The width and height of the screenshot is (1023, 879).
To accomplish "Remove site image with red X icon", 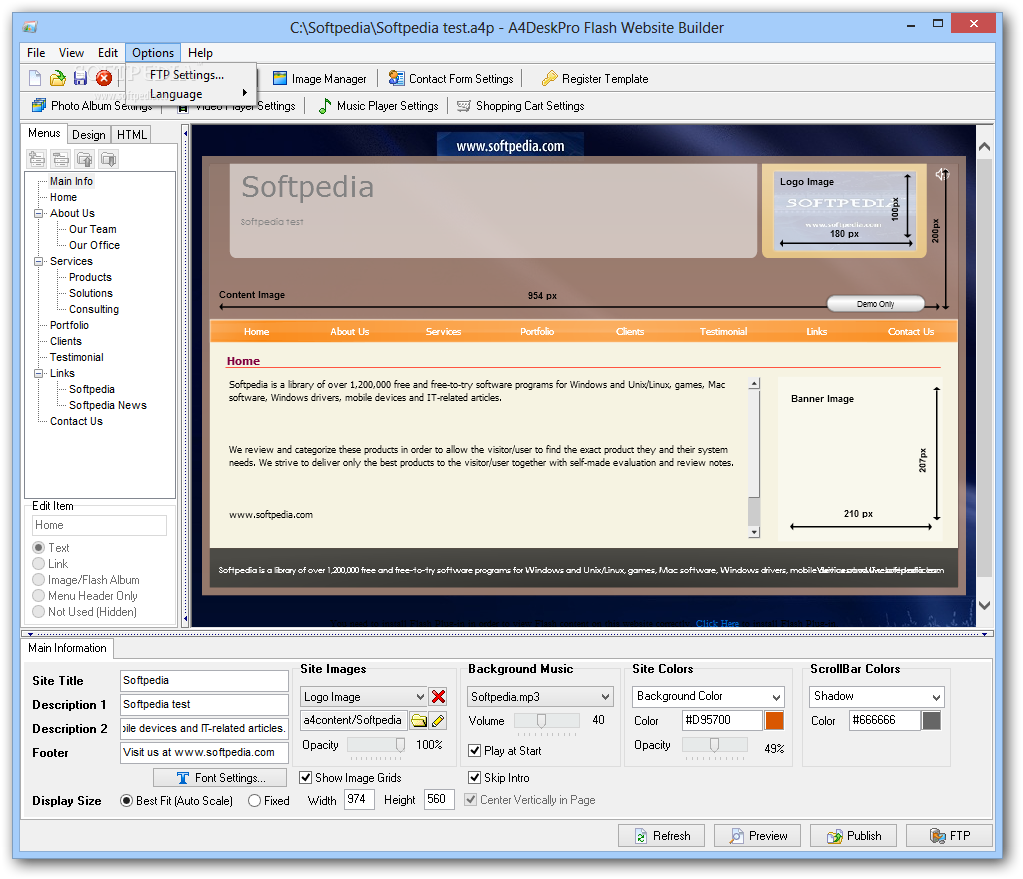I will pyautogui.click(x=438, y=697).
